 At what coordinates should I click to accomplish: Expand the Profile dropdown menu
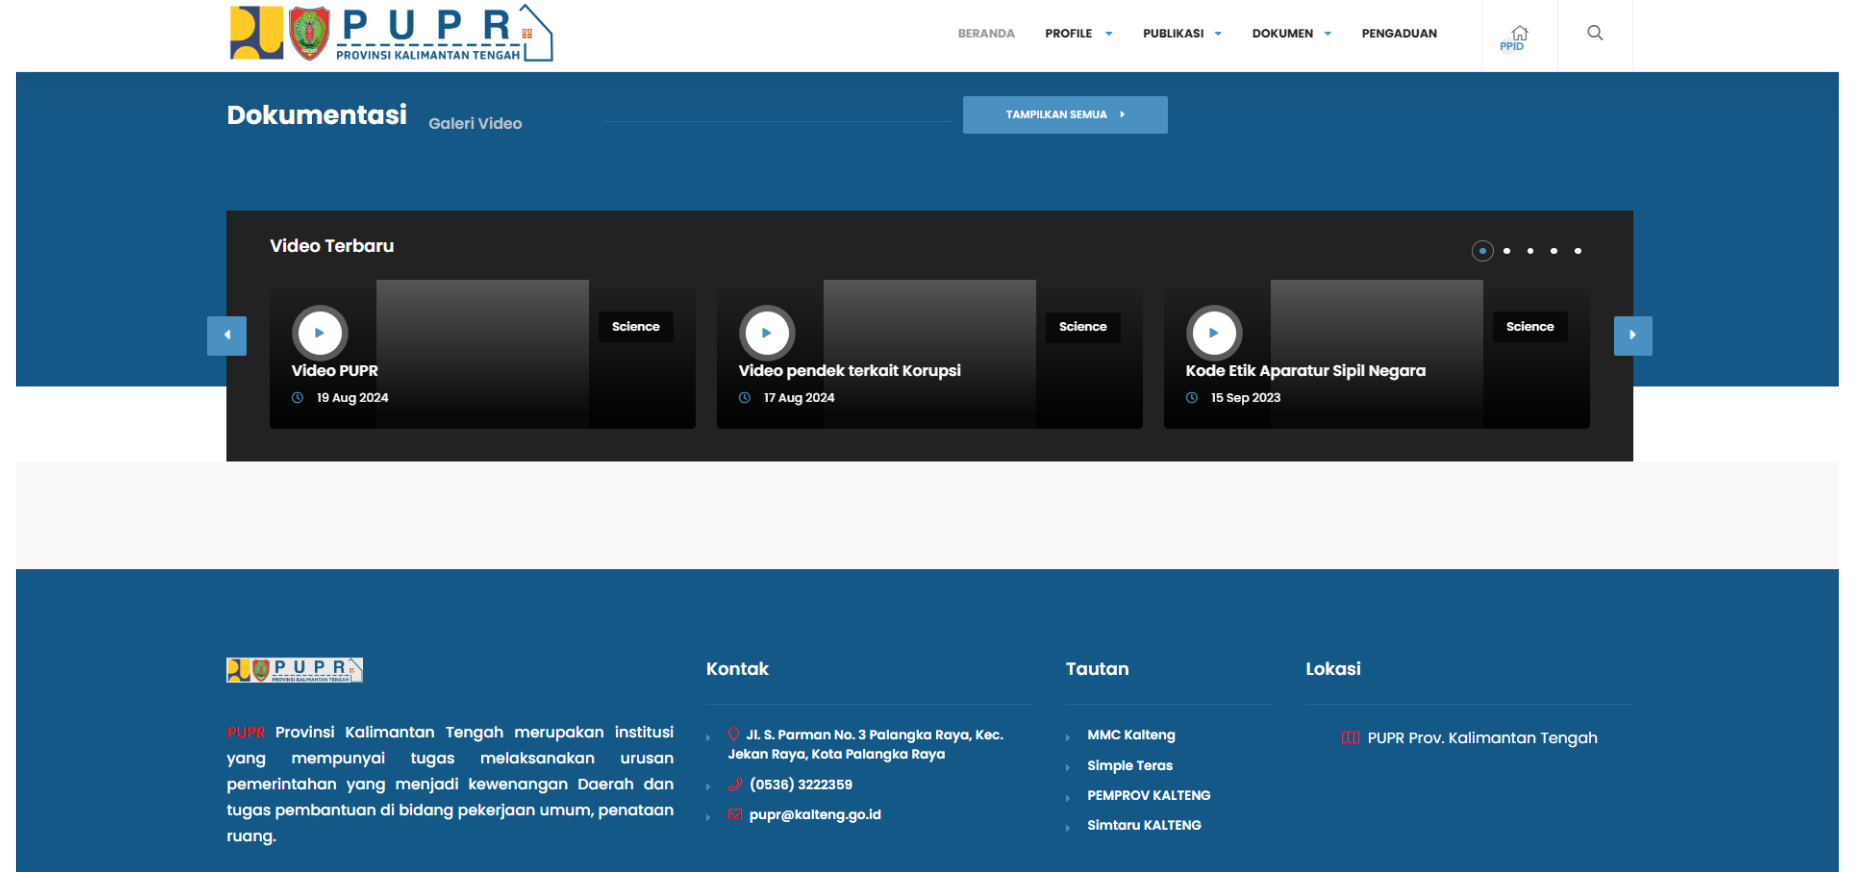[x=1078, y=34]
